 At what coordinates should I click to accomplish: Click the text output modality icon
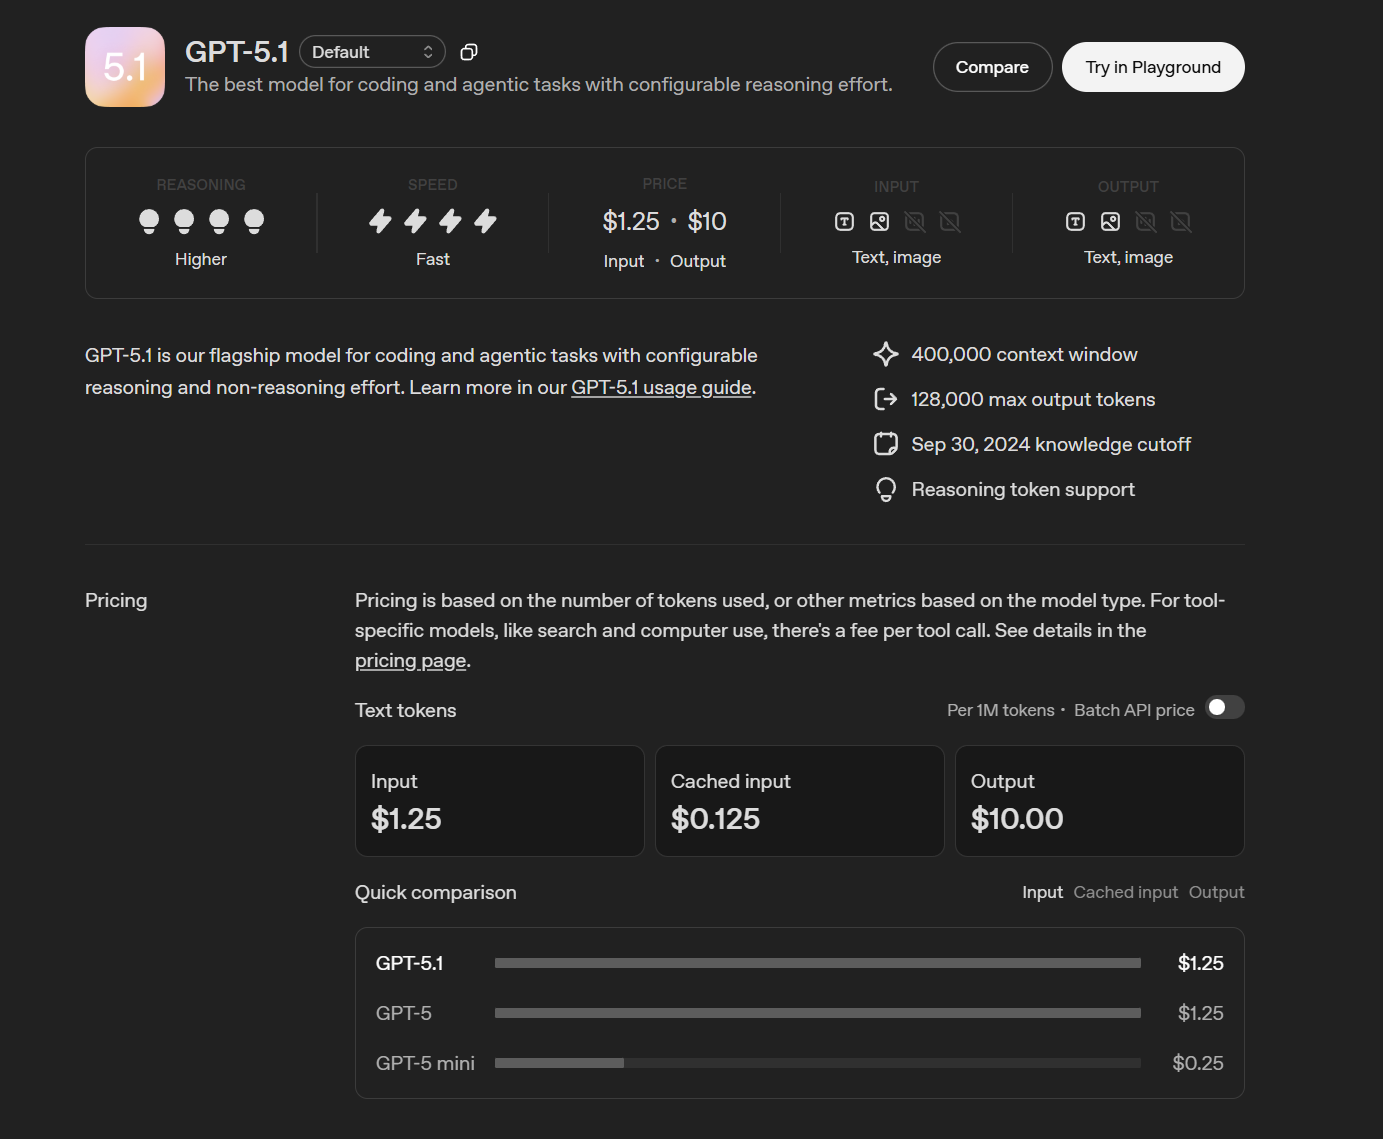tap(1075, 222)
